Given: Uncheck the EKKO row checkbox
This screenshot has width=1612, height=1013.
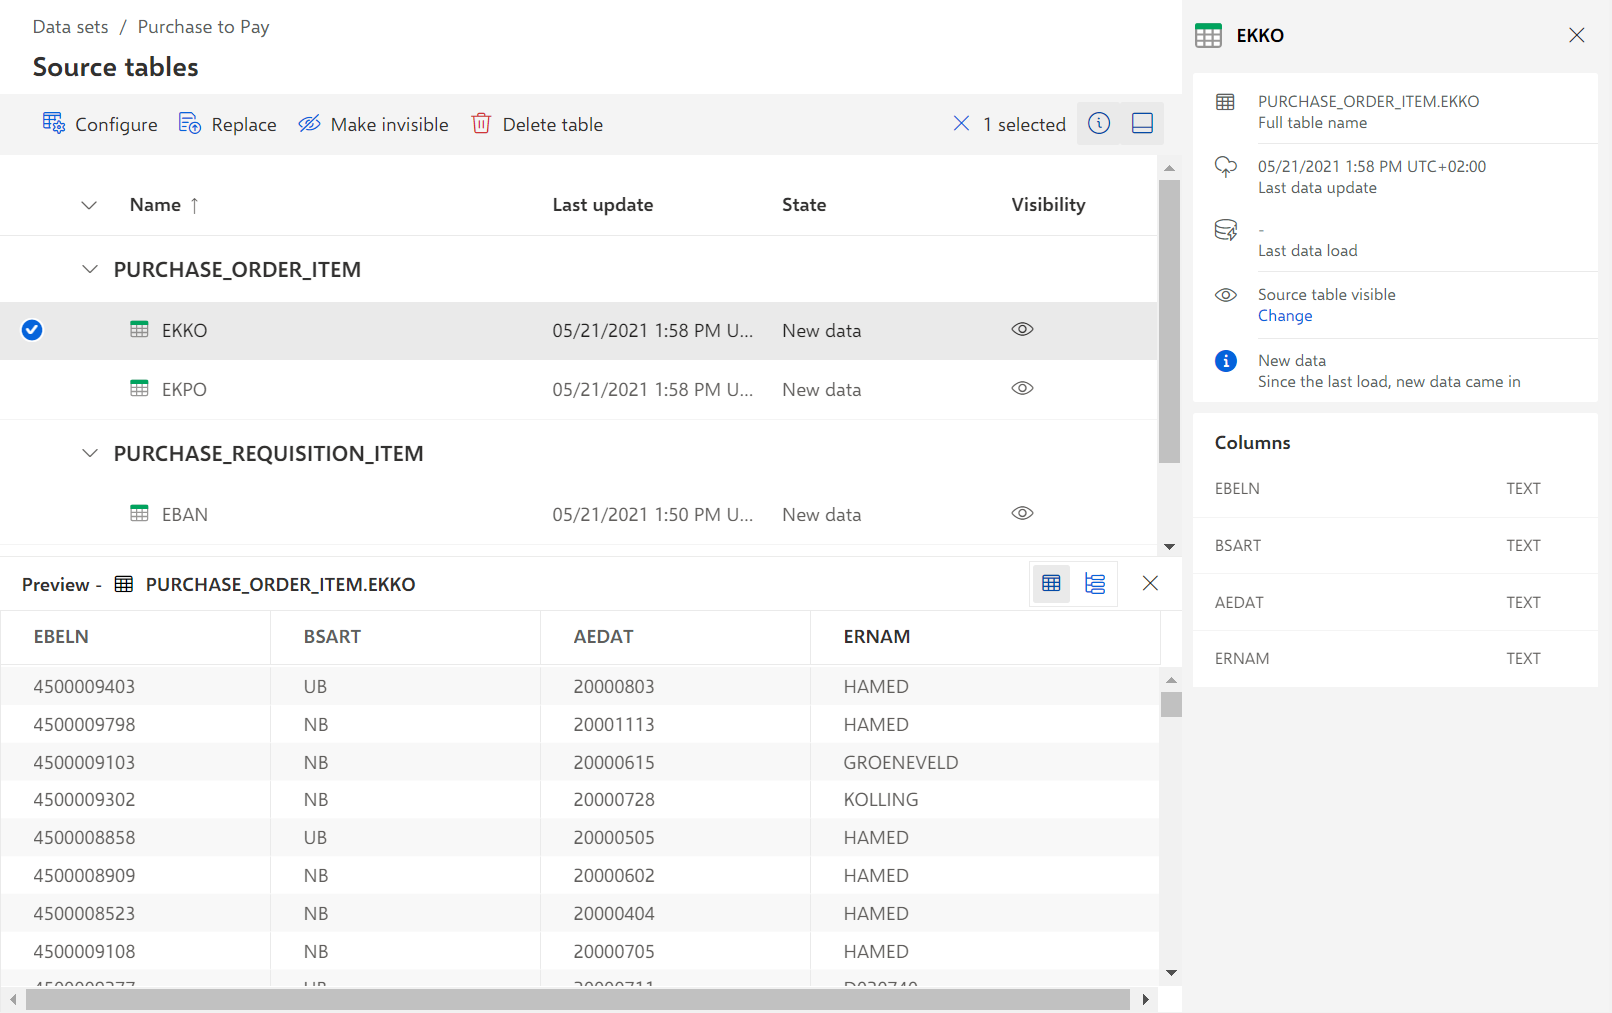Looking at the screenshot, I should click(x=32, y=330).
